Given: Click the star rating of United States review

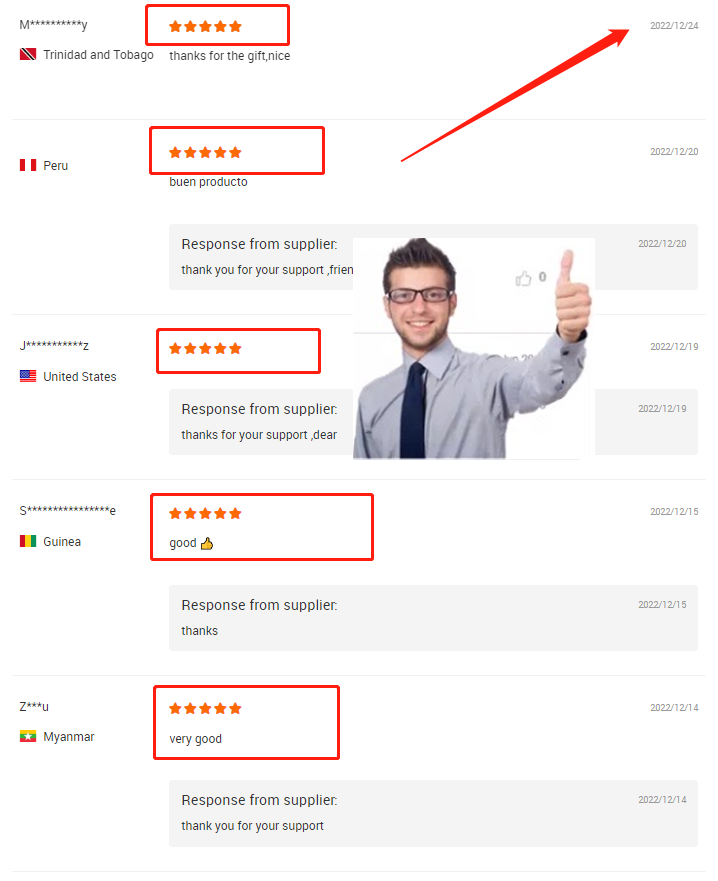Looking at the screenshot, I should coord(205,348).
